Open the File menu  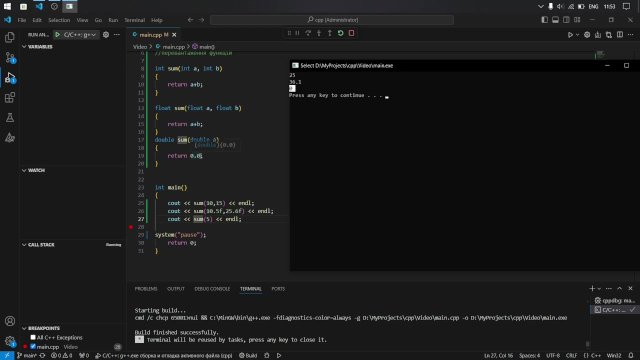click(22, 20)
